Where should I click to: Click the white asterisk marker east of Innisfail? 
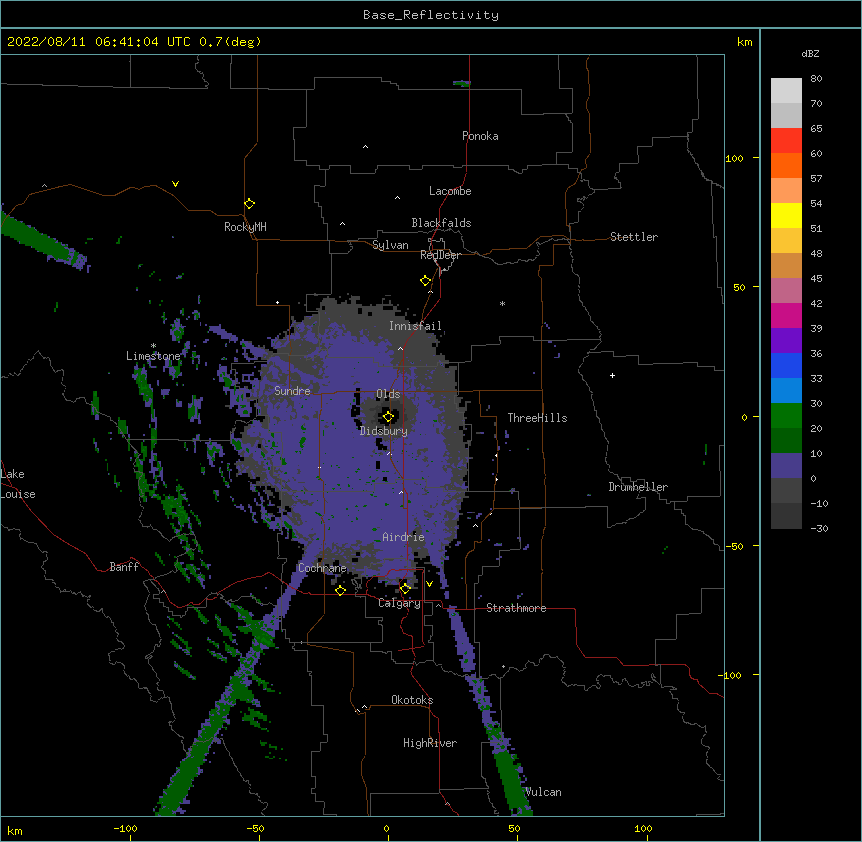502,303
